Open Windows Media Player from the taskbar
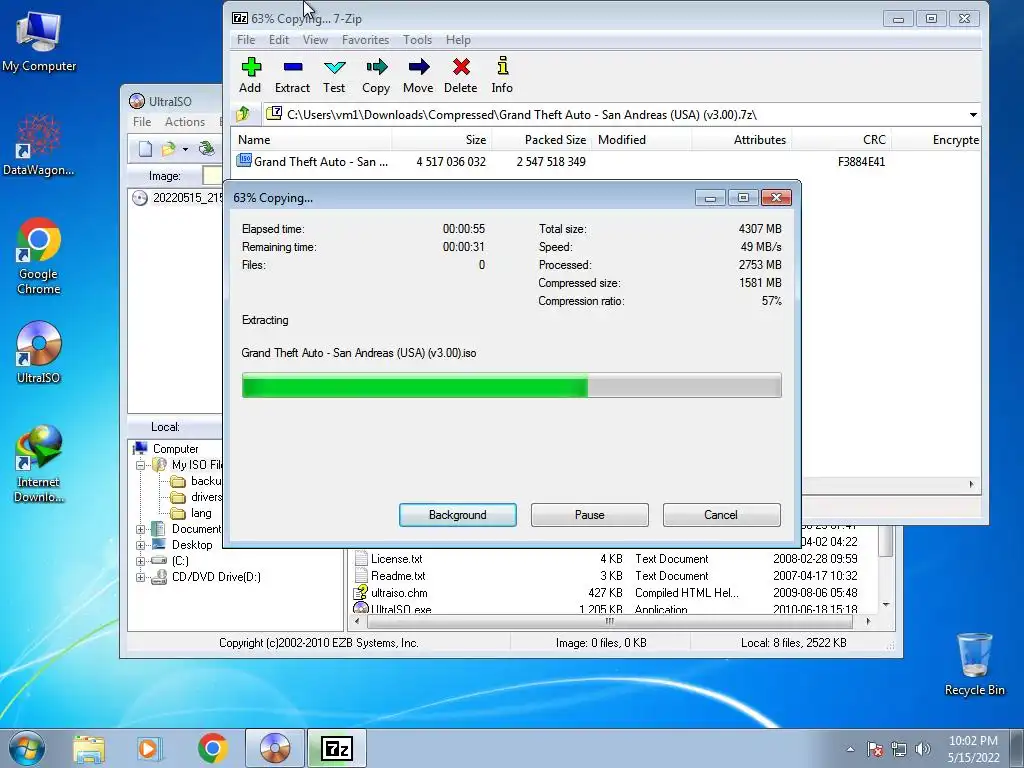Image resolution: width=1024 pixels, height=768 pixels. [149, 748]
